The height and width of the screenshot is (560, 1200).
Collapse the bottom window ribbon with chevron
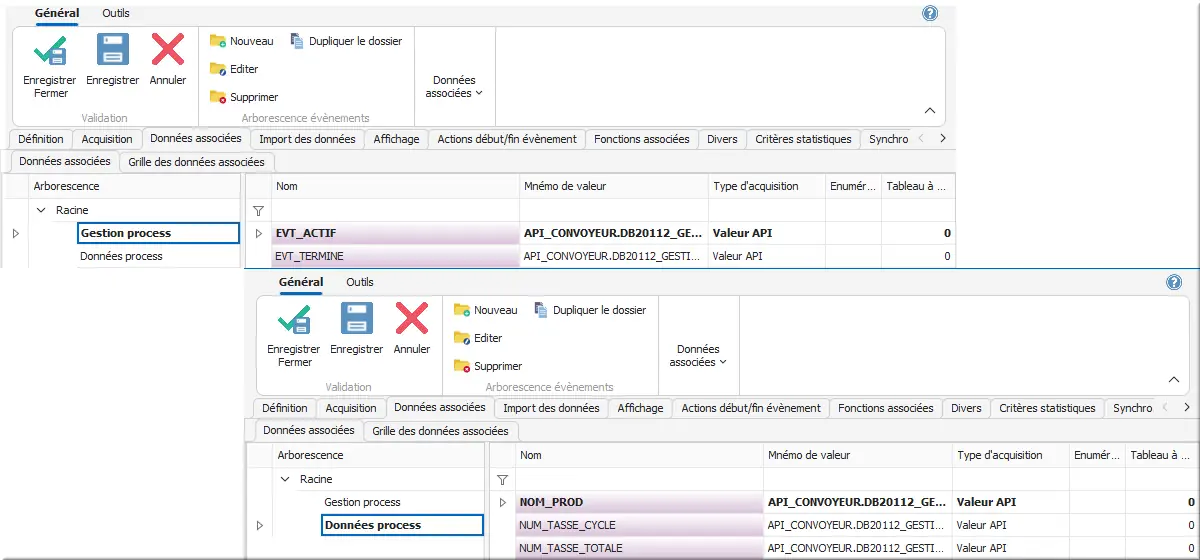click(1173, 380)
